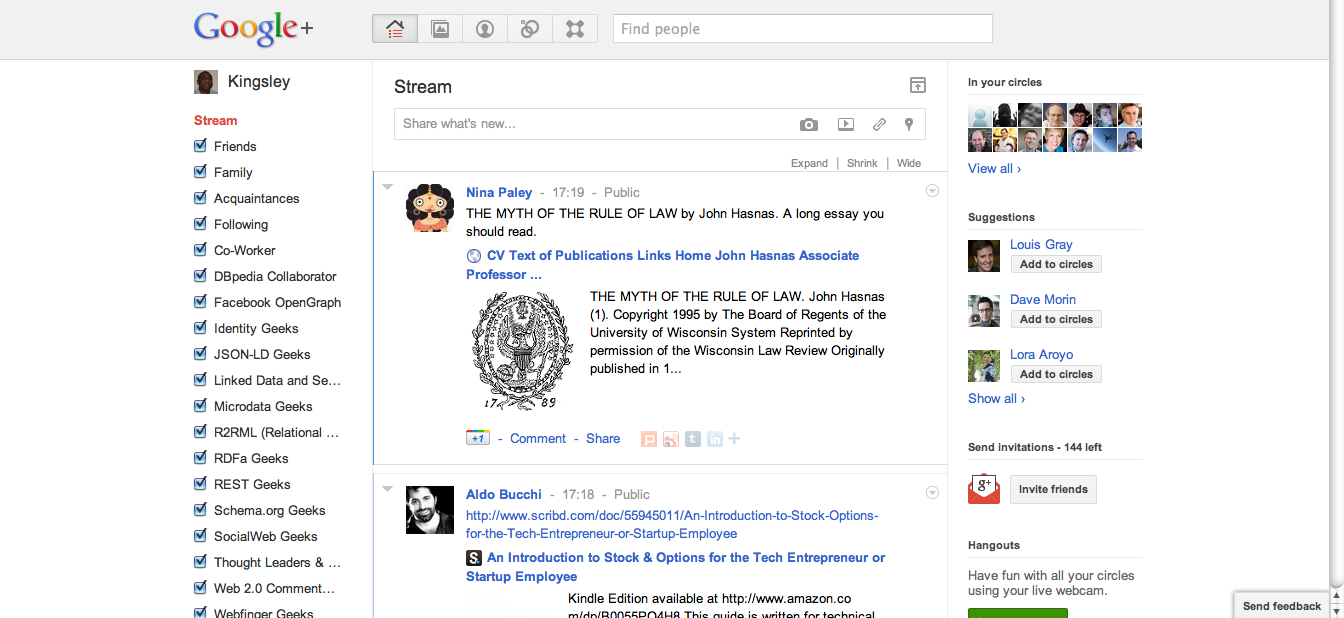Screen dimensions: 1344x618
Task: Open the Nina Paley name link
Action: click(x=499, y=193)
